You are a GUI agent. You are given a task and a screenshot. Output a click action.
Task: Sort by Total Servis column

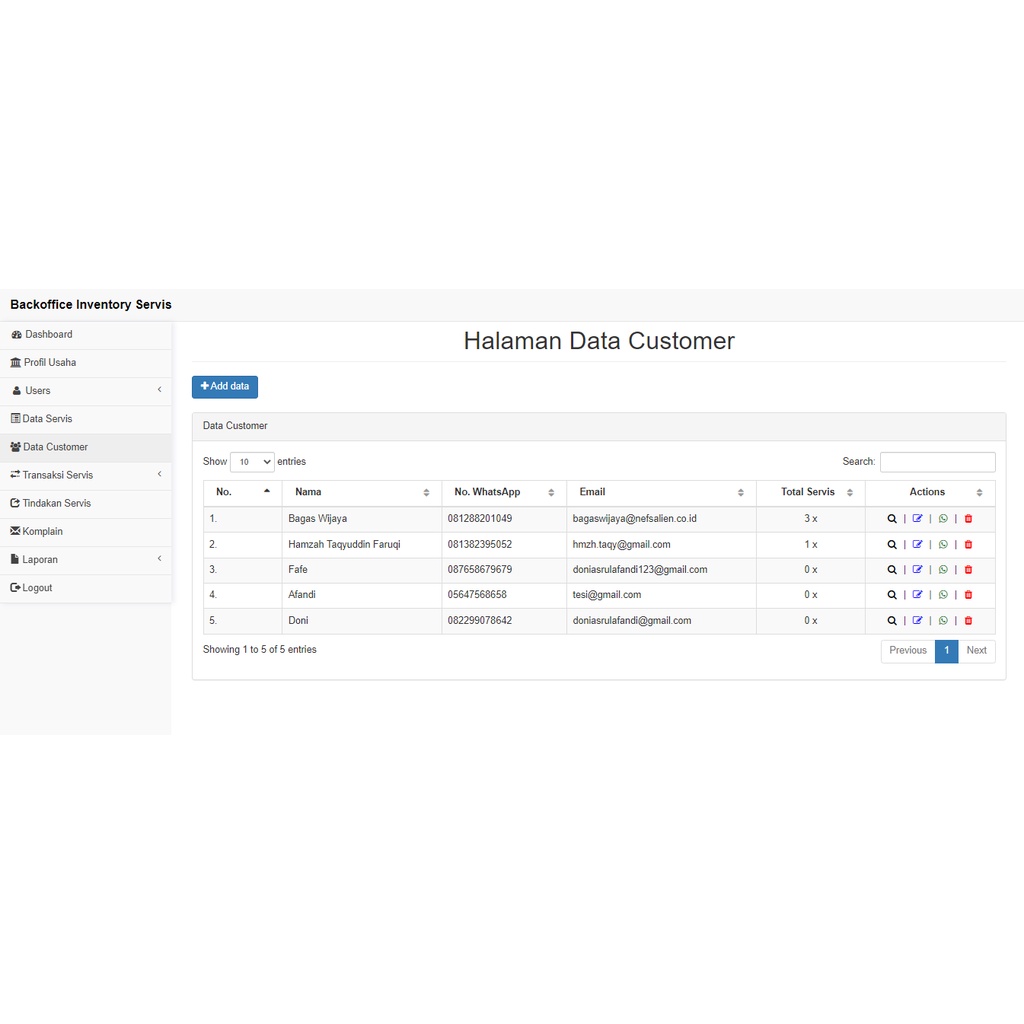811,492
